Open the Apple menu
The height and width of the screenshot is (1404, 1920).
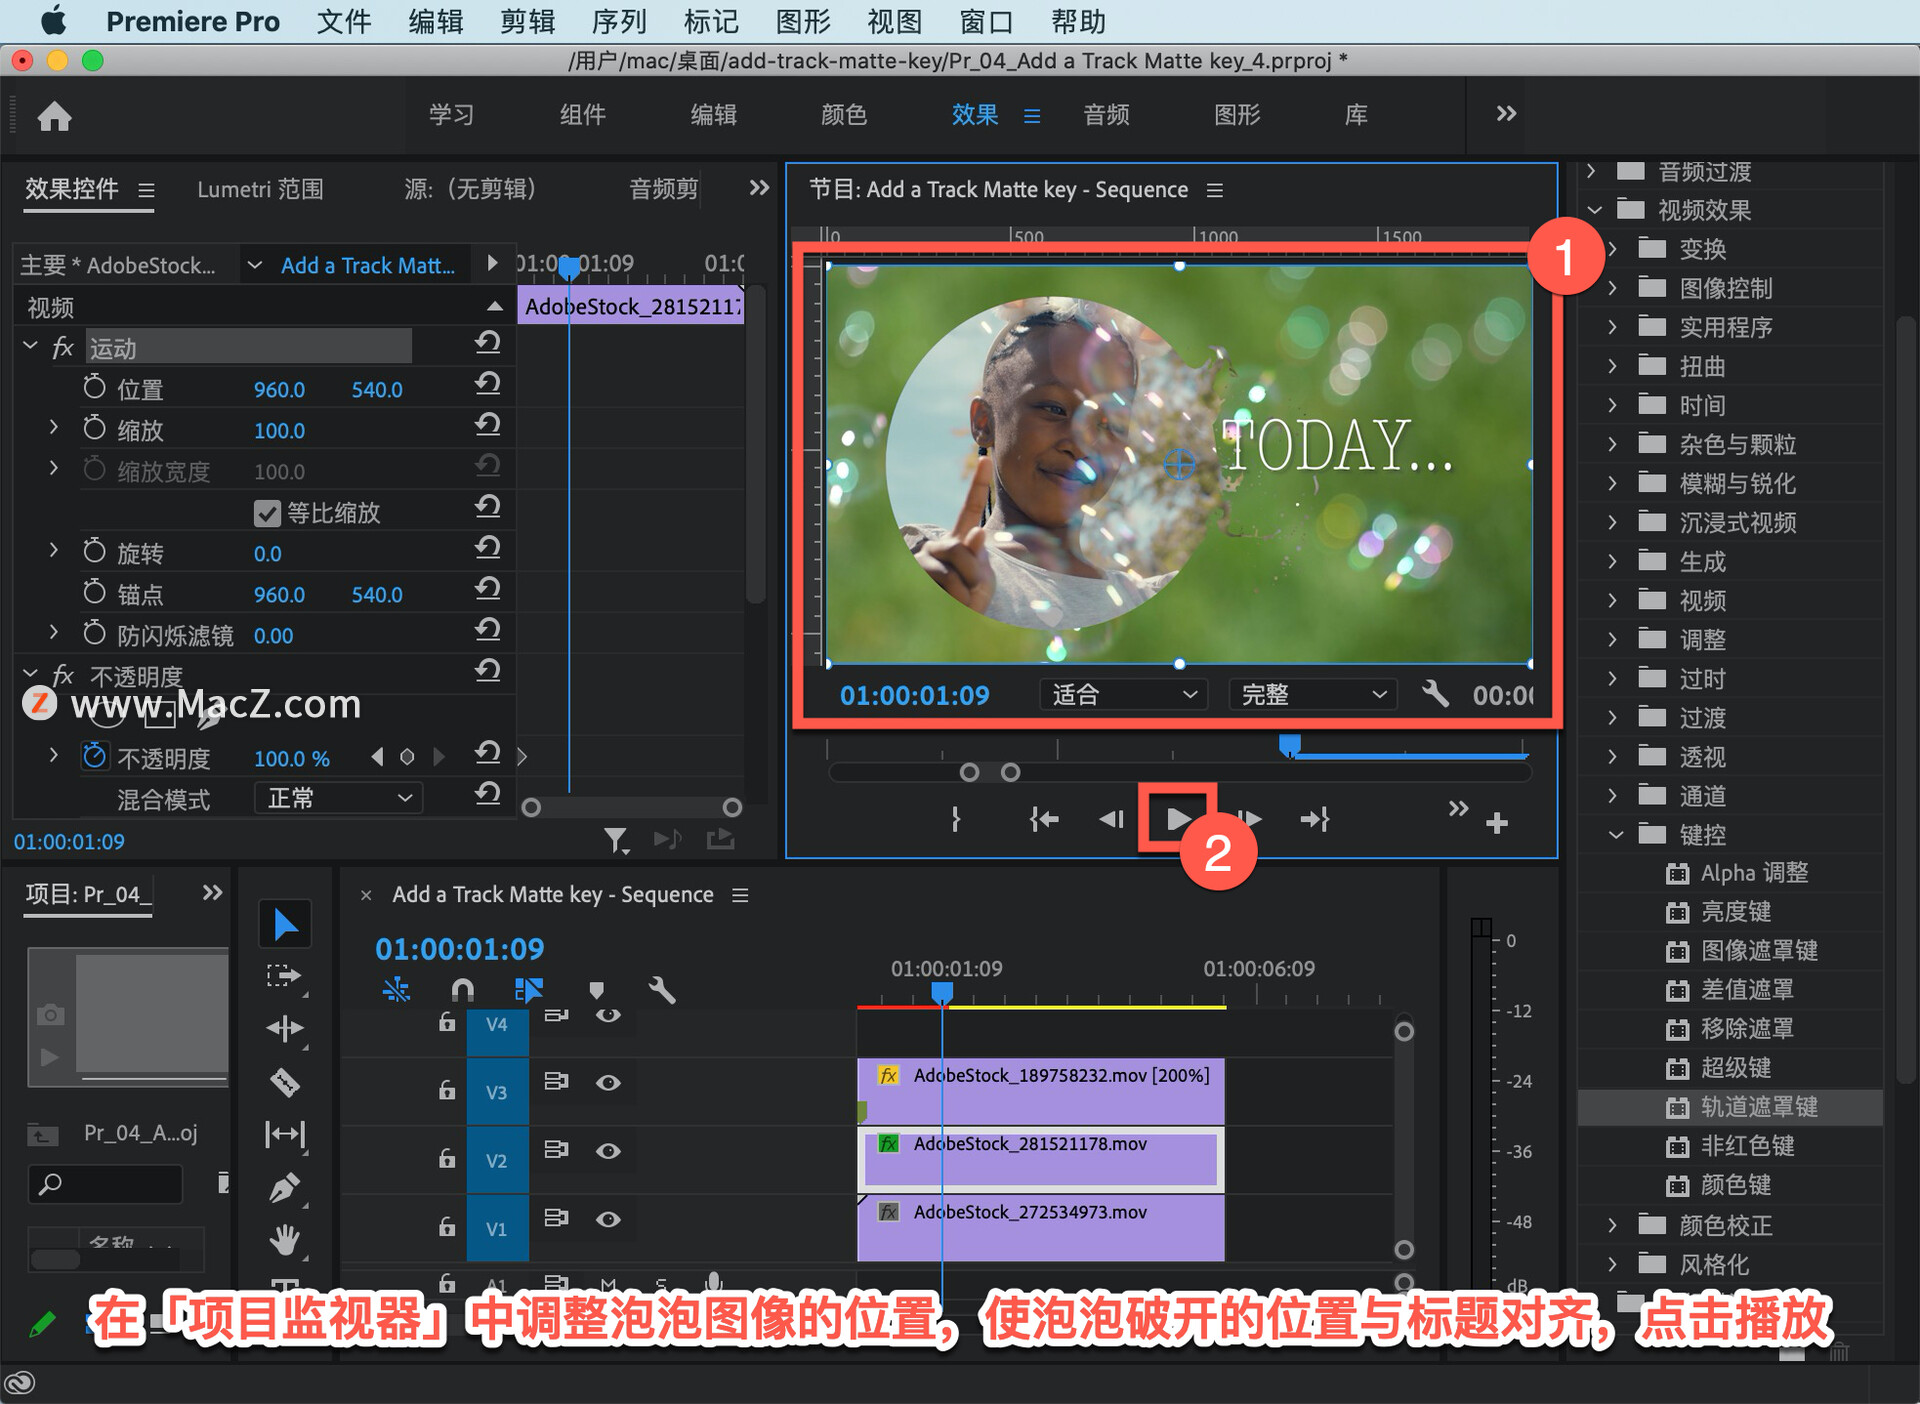53,20
